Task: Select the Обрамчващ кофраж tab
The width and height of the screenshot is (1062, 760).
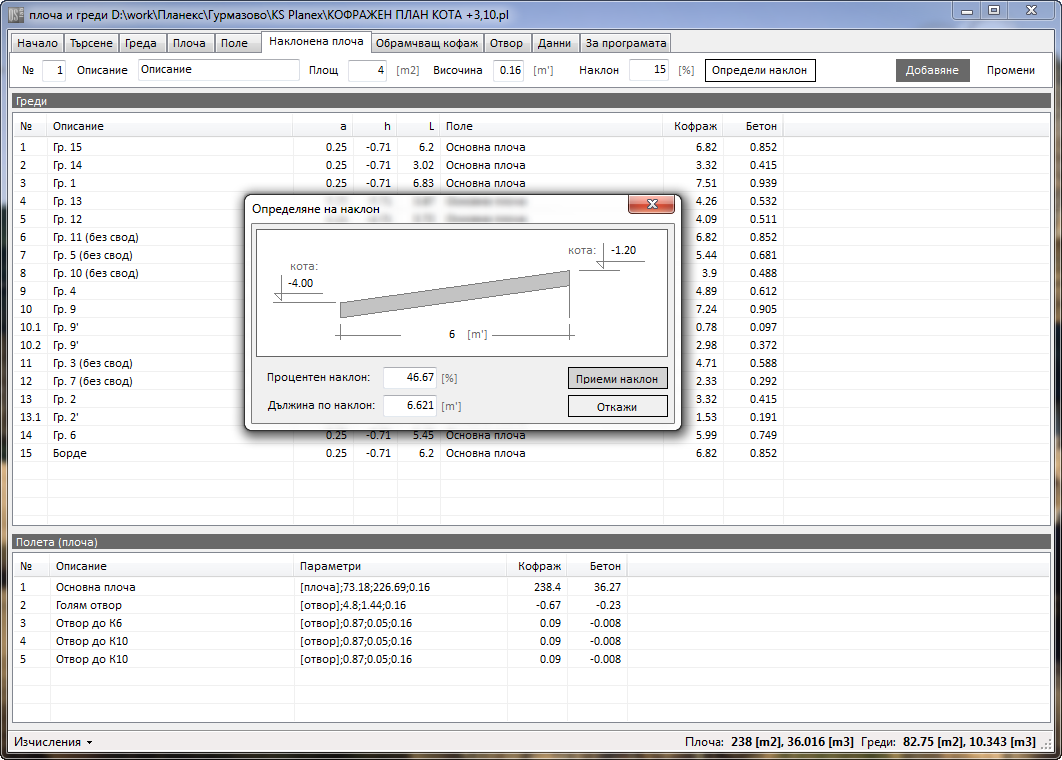Action: click(427, 44)
